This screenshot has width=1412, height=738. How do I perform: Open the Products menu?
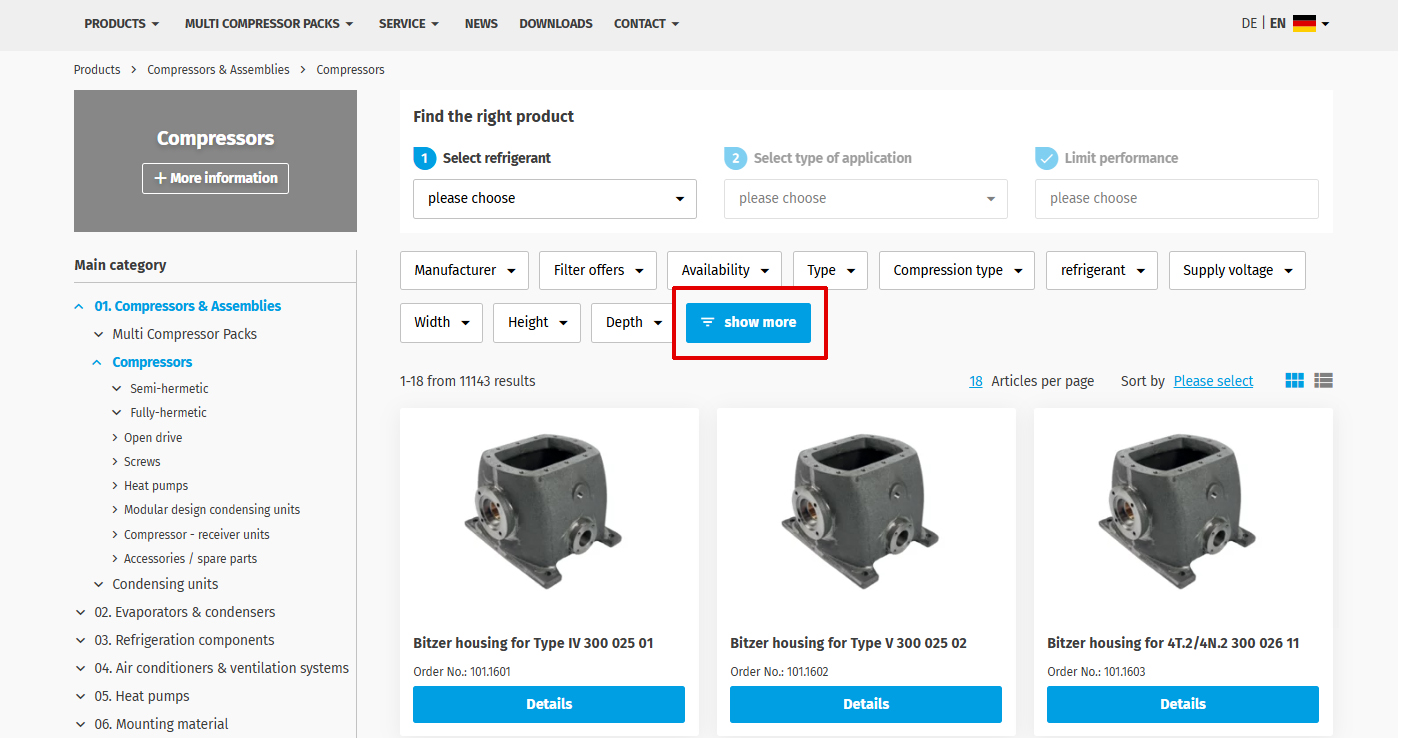(x=121, y=23)
